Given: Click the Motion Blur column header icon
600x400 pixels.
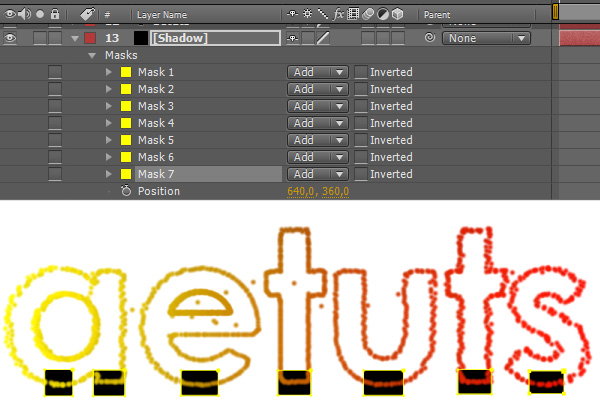Looking at the screenshot, I should pos(368,15).
